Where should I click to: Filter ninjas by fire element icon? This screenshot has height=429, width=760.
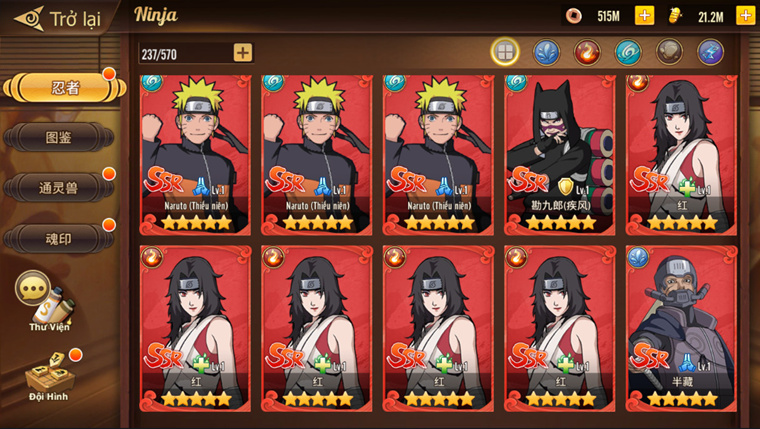pyautogui.click(x=587, y=52)
